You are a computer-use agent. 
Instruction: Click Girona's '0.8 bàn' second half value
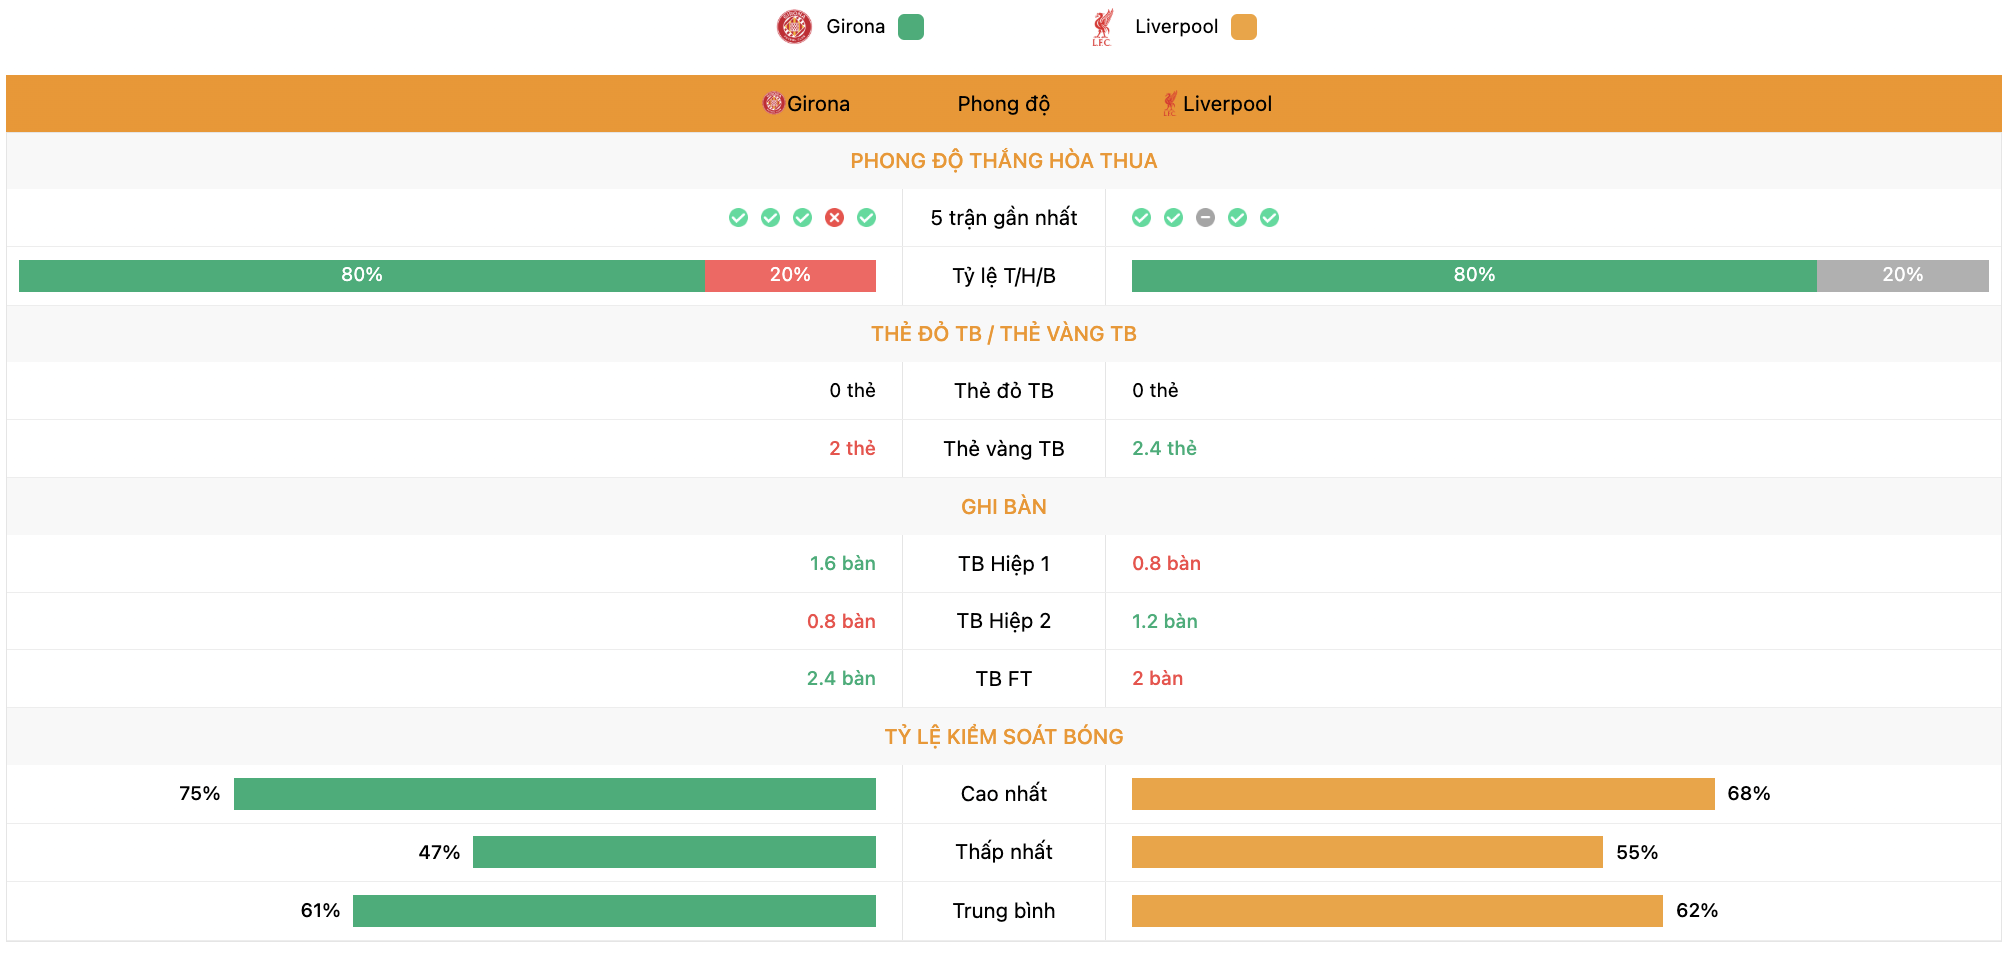coord(841,621)
